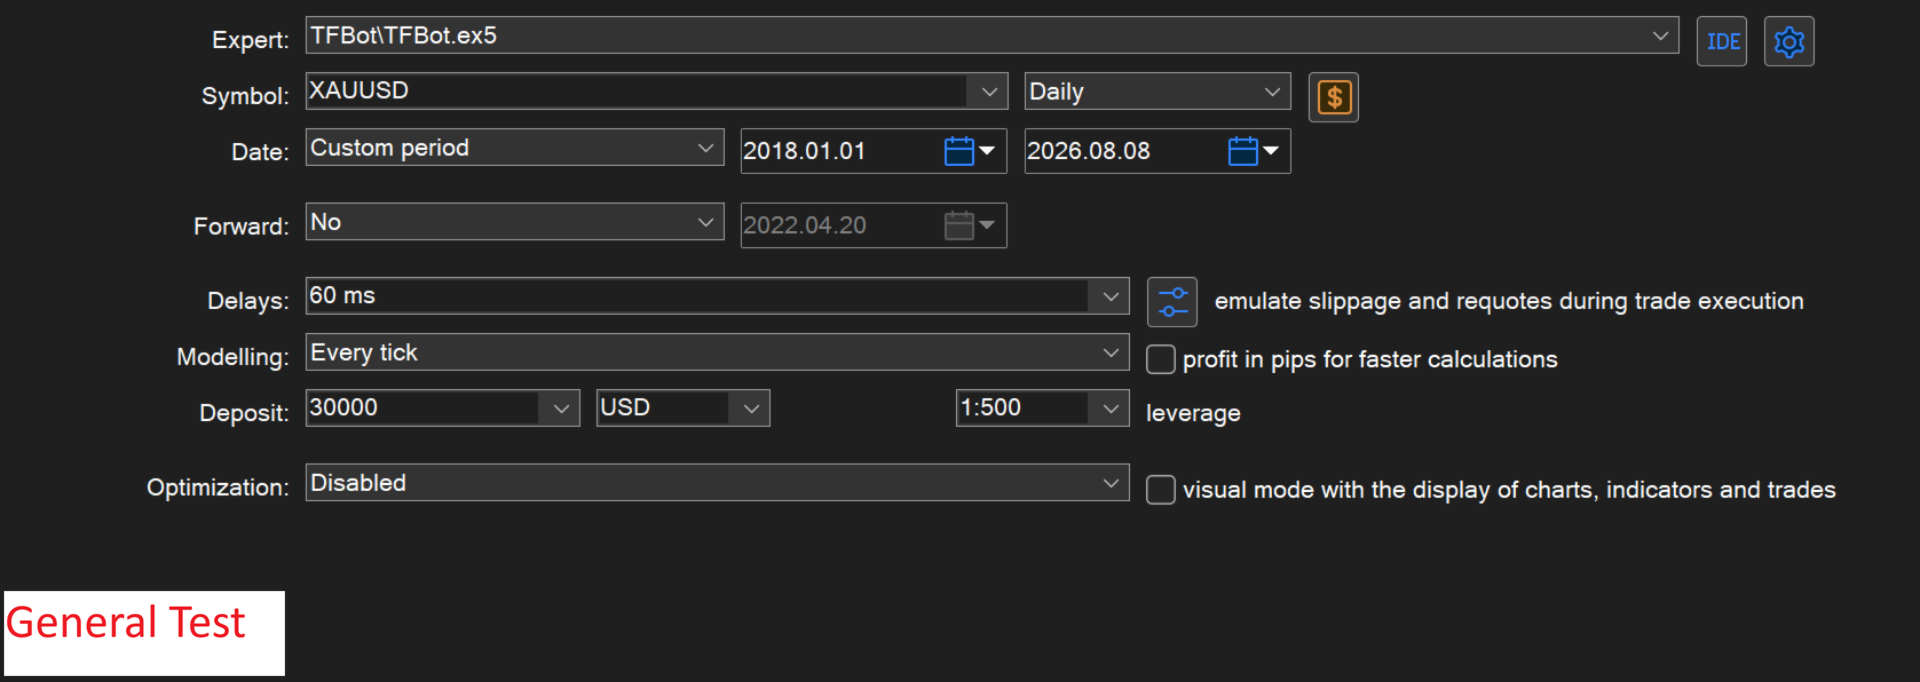1920x682 pixels.
Task: Expand the XAUUSD symbol dropdown
Action: click(989, 92)
